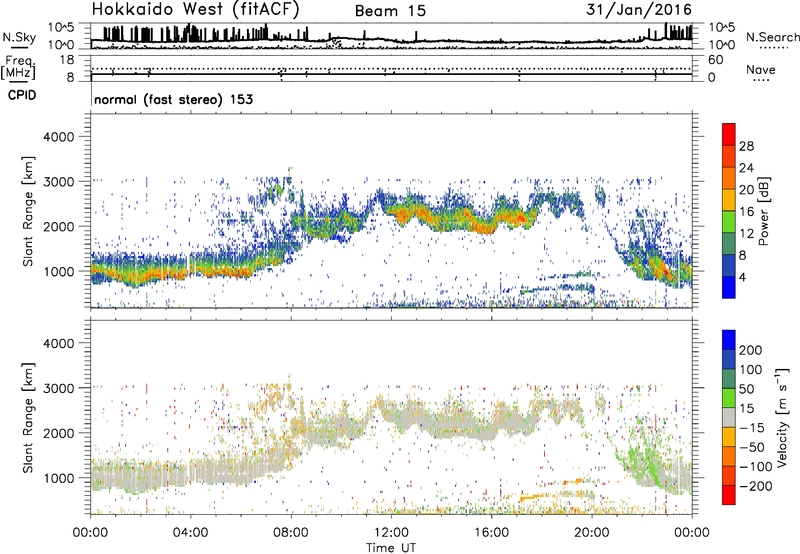
Task: Click the 'Beam 15' label
Action: [x=390, y=11]
